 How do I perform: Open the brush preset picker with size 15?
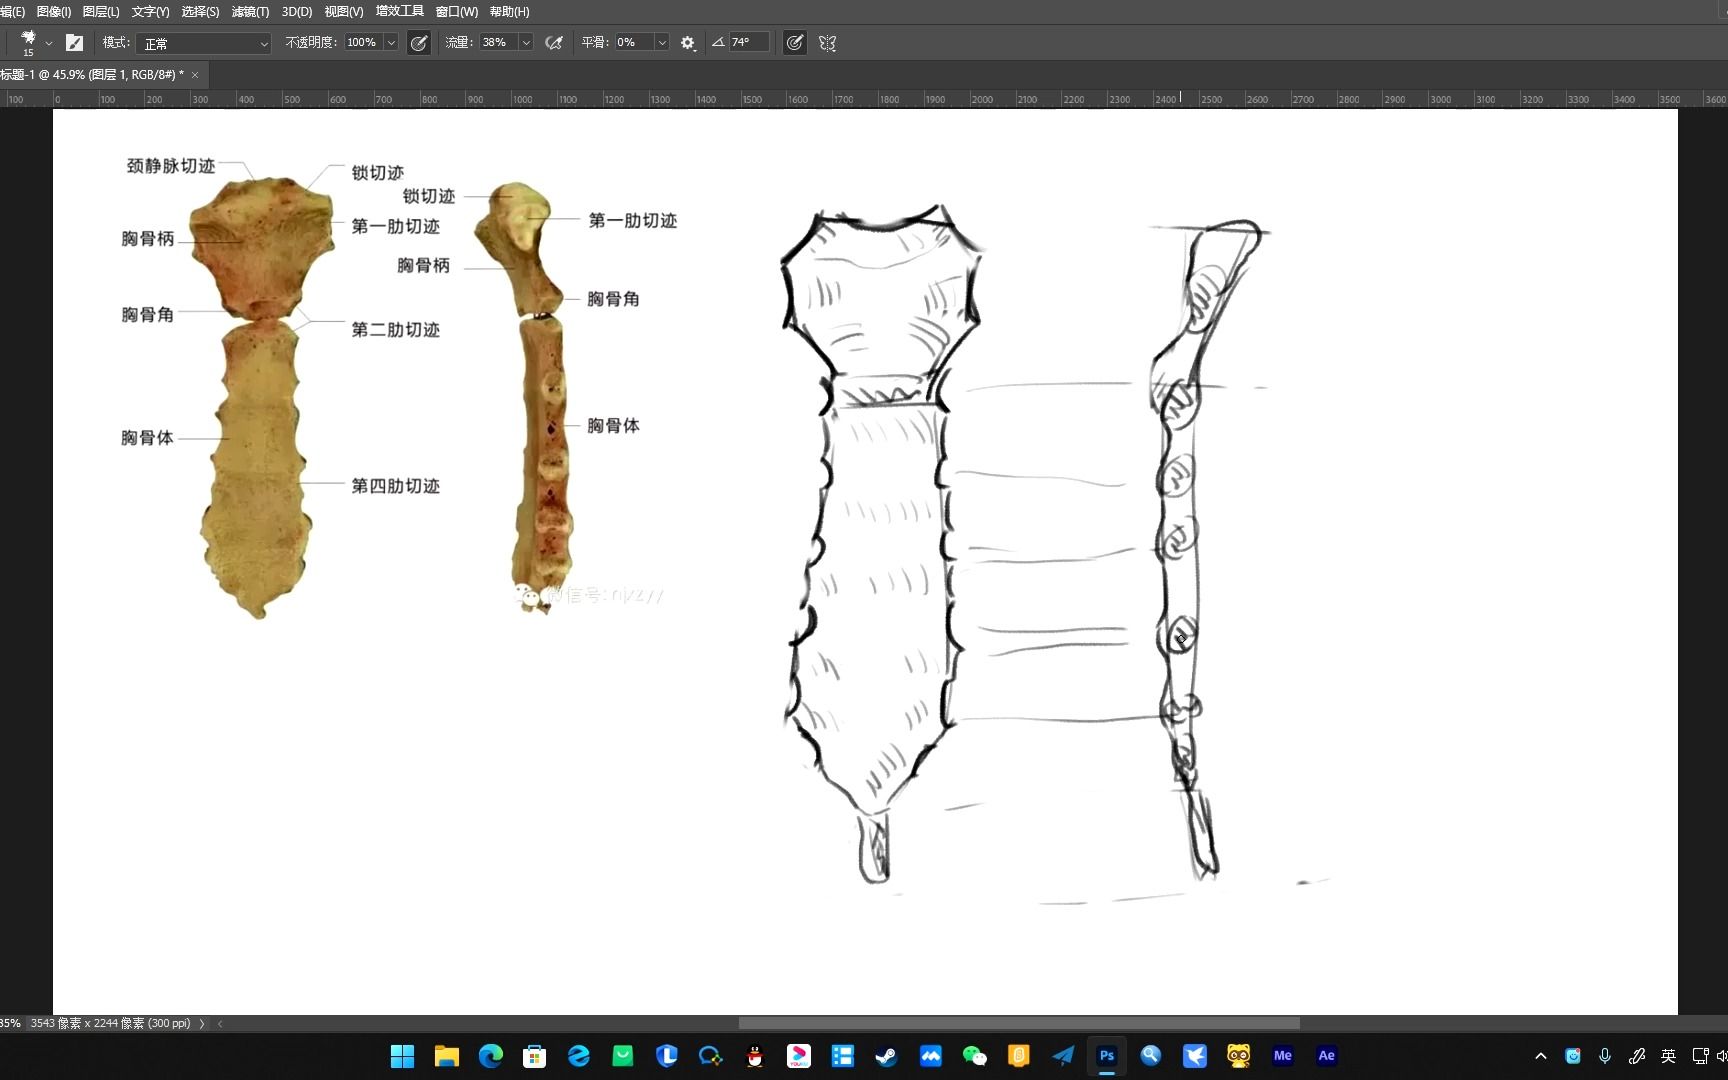pos(28,42)
